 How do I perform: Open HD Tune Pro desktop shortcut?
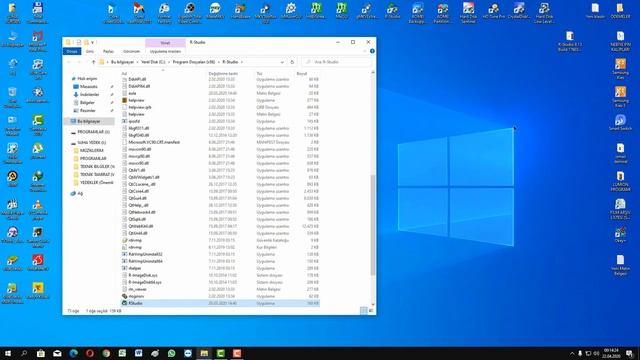click(x=493, y=11)
